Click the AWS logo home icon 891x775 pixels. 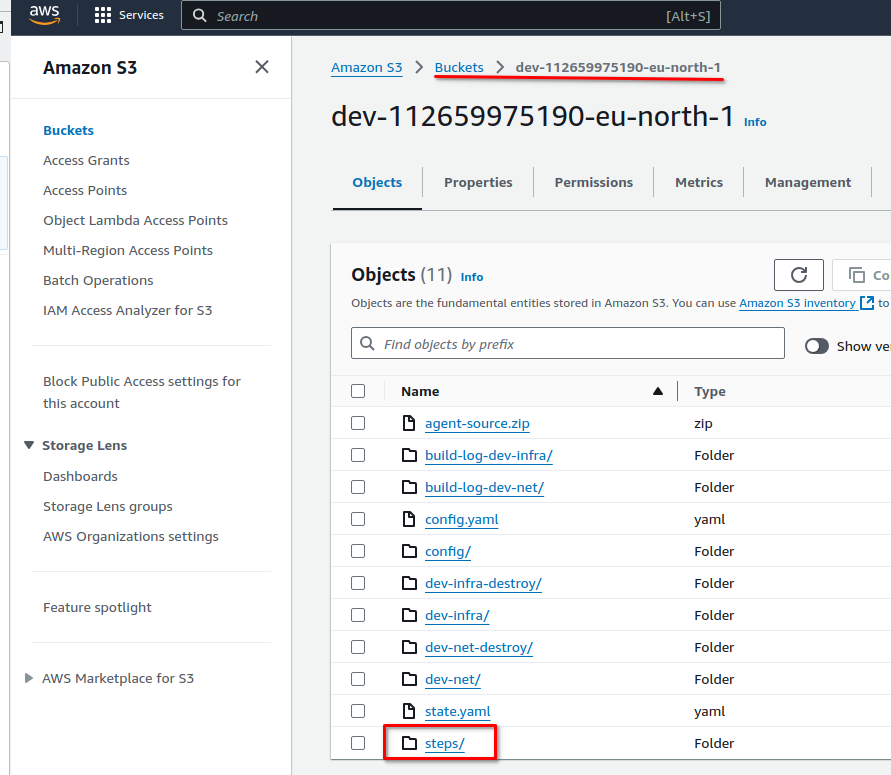click(44, 15)
